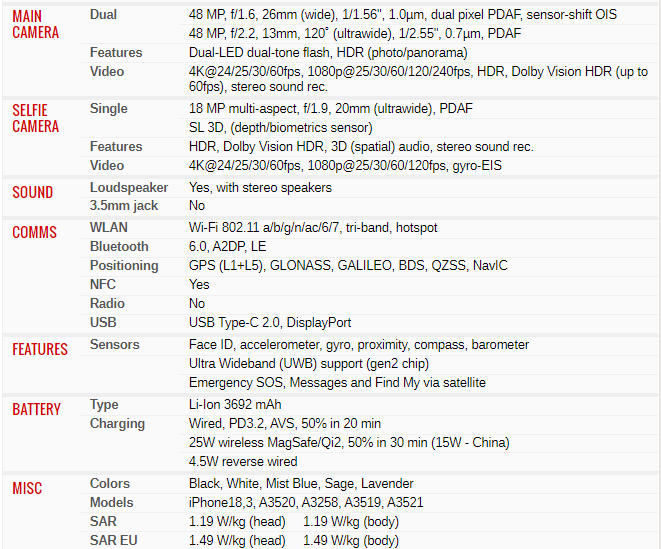
Task: Open the Sensors spec label
Action: click(114, 344)
